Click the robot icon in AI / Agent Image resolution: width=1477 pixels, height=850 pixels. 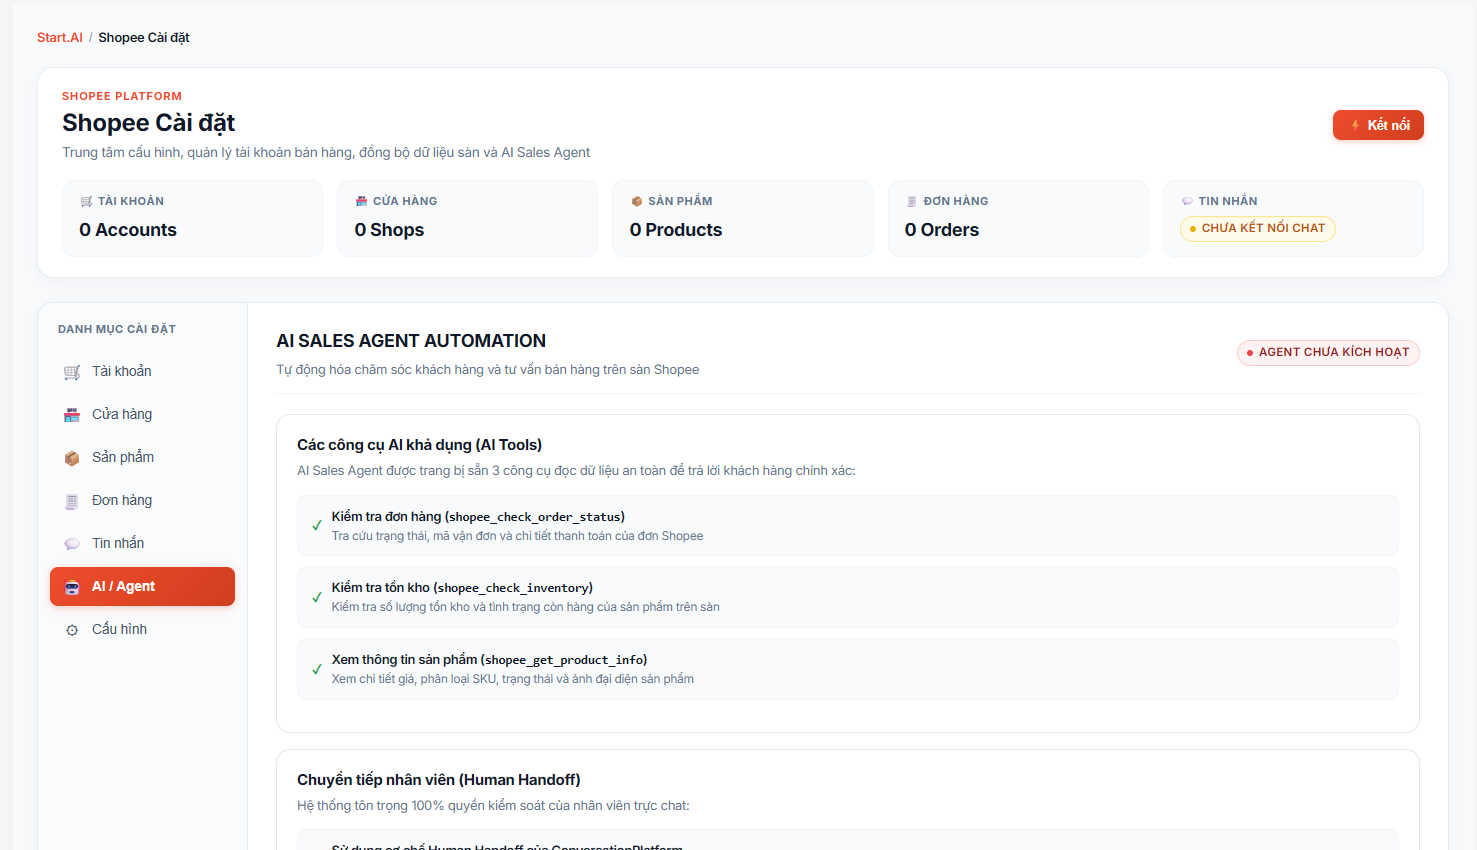coord(72,587)
